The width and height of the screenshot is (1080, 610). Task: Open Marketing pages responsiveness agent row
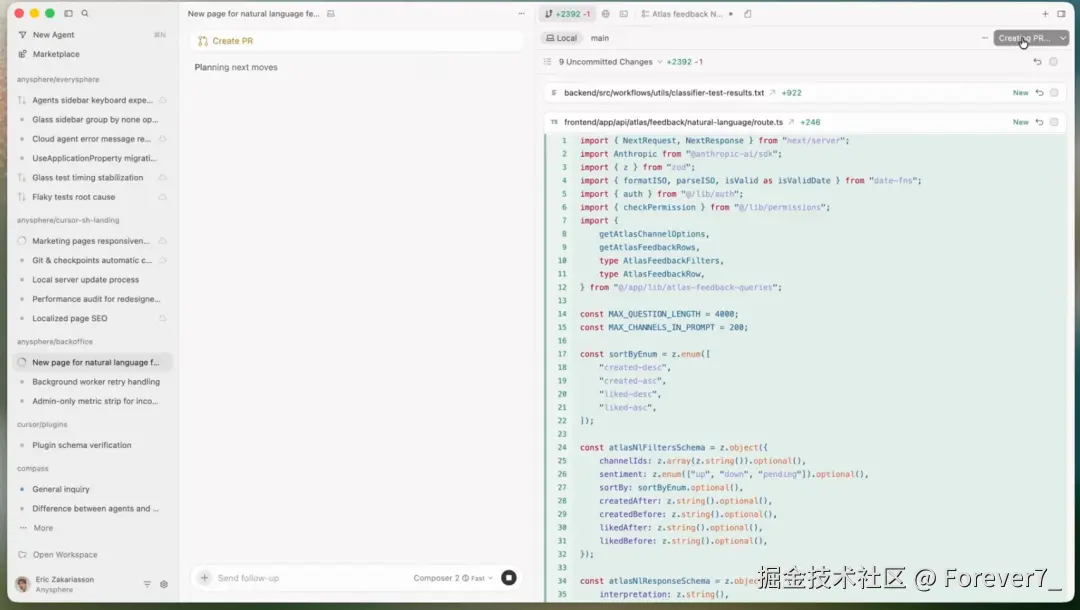click(x=92, y=241)
